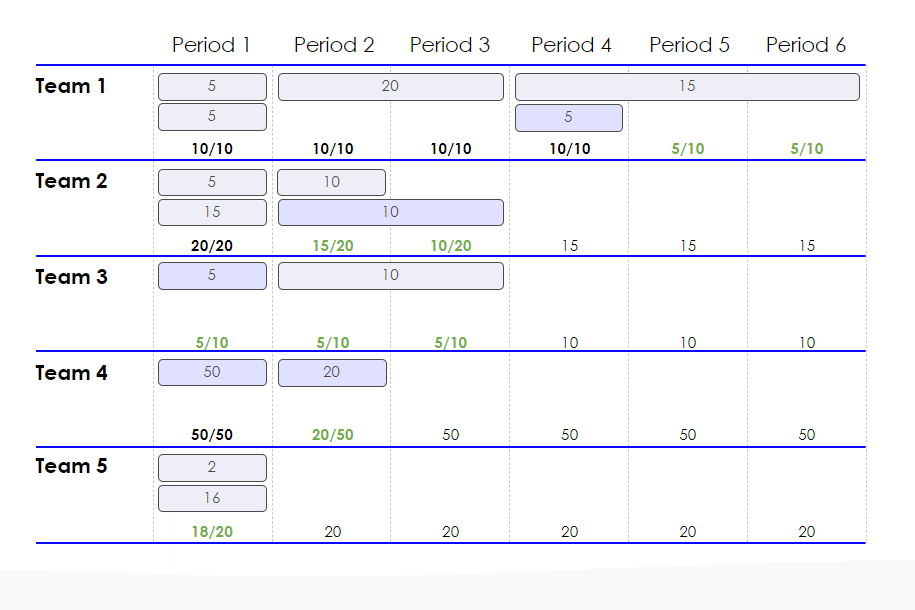Viewport: 915px width, 610px height.
Task: Select Team 5's 16 block
Action: pos(212,498)
